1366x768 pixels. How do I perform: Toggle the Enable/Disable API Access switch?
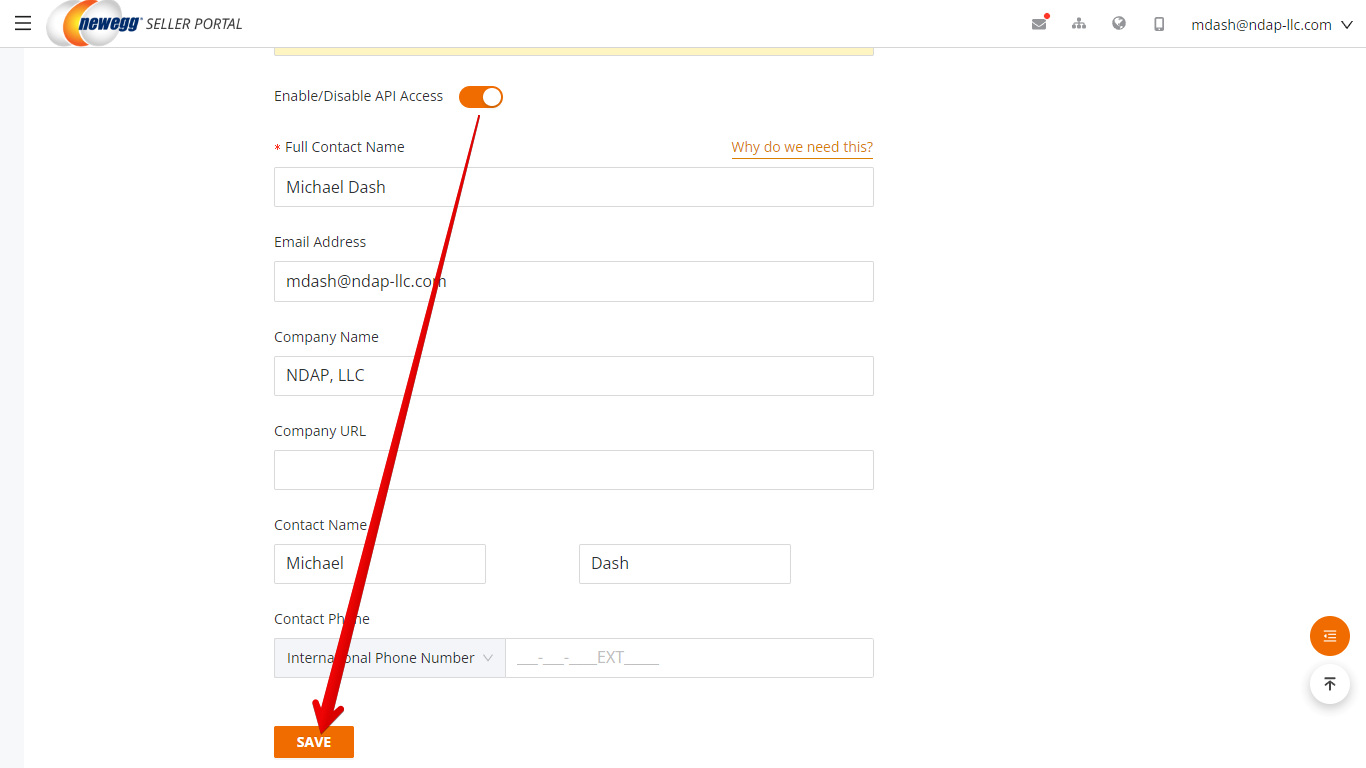[x=481, y=97]
